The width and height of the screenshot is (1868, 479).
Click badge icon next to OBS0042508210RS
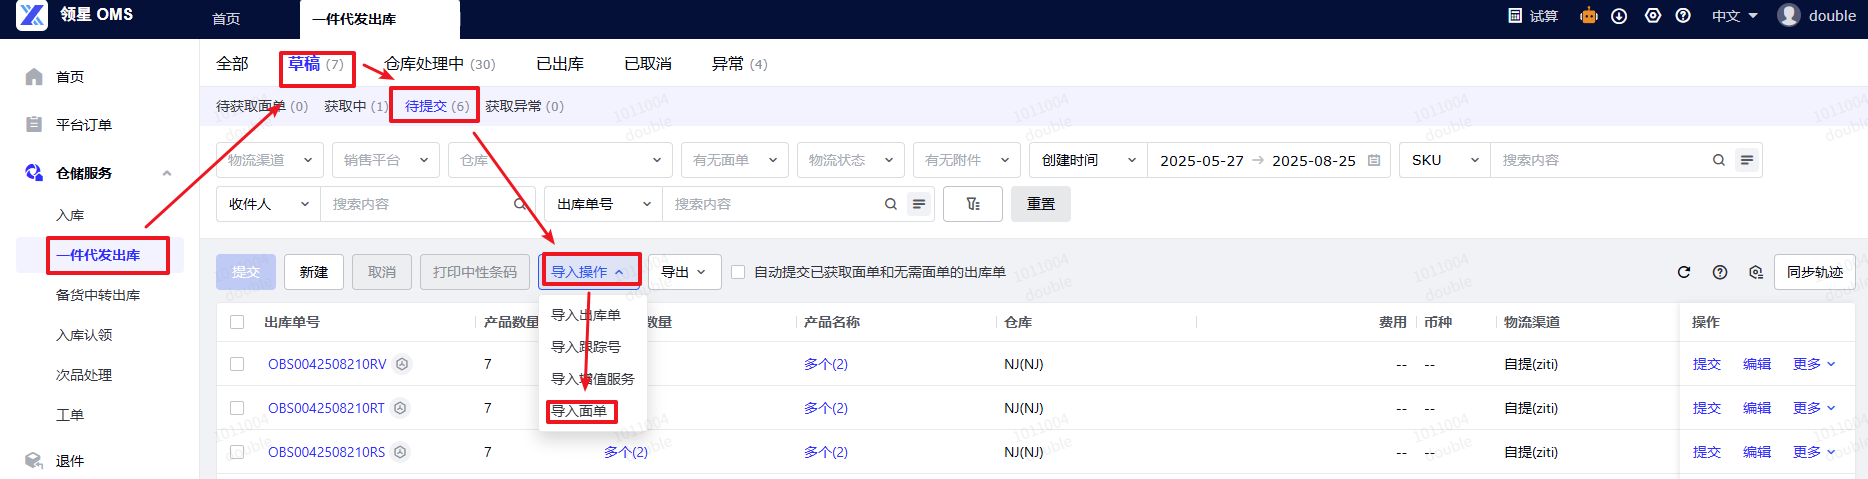tap(400, 452)
